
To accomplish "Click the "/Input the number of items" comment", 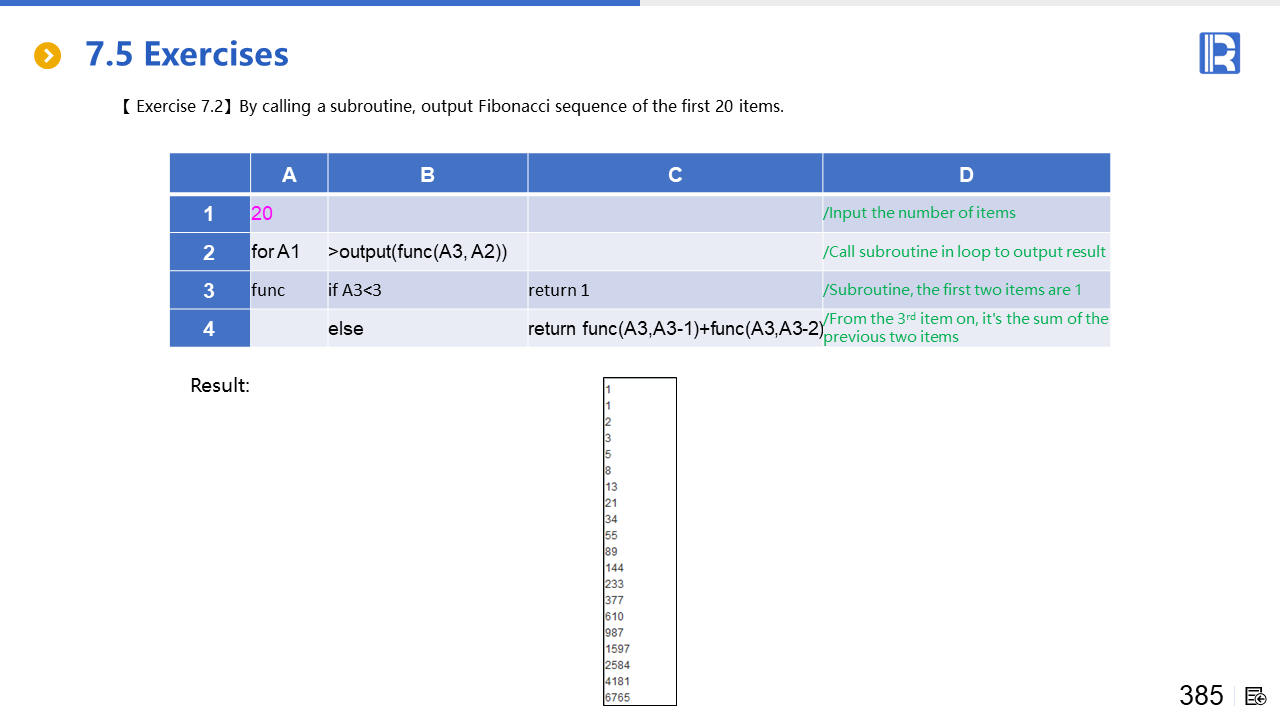I will [919, 213].
